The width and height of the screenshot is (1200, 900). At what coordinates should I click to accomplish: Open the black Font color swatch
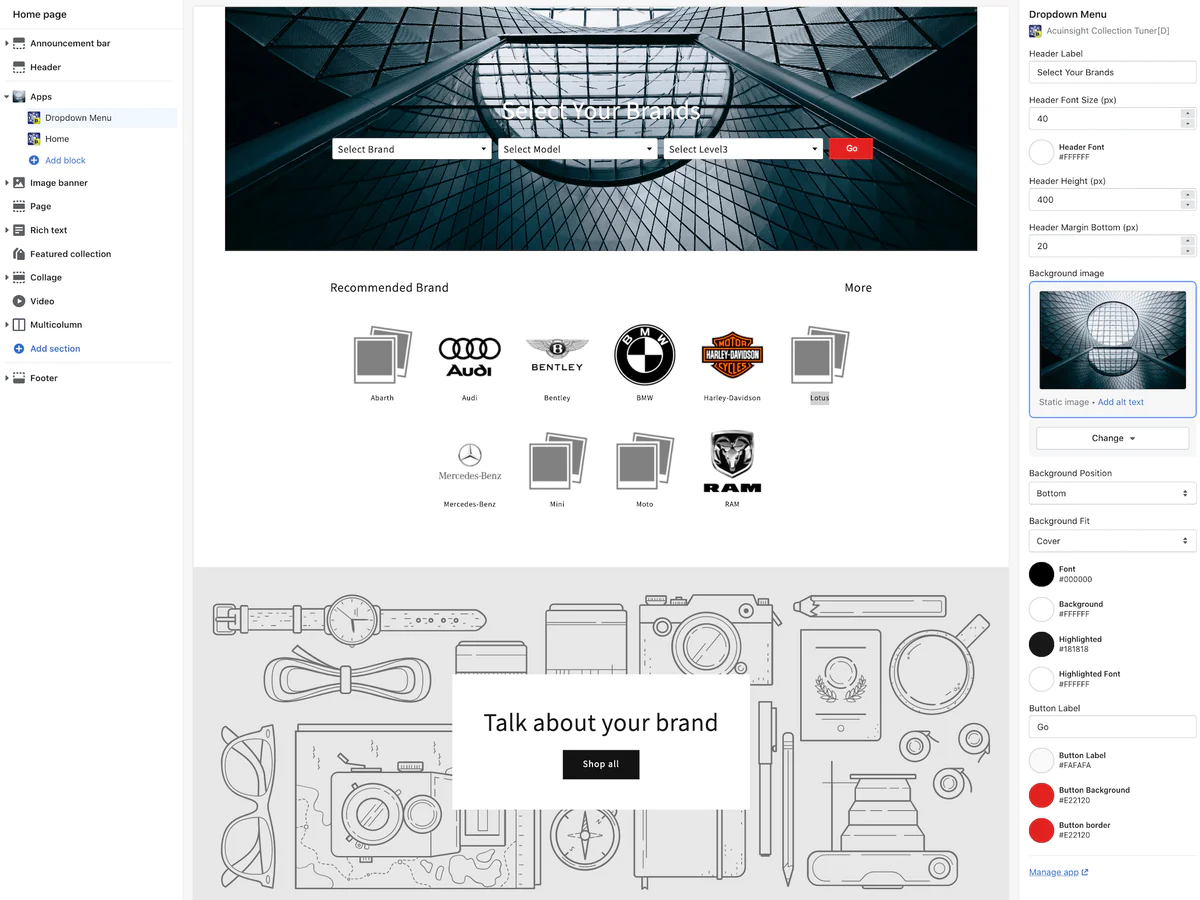tap(1041, 574)
